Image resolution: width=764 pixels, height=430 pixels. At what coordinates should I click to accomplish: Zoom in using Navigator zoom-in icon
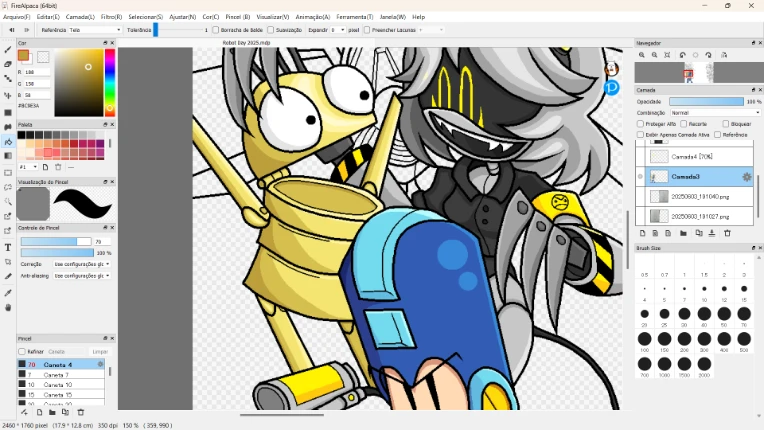coord(642,55)
